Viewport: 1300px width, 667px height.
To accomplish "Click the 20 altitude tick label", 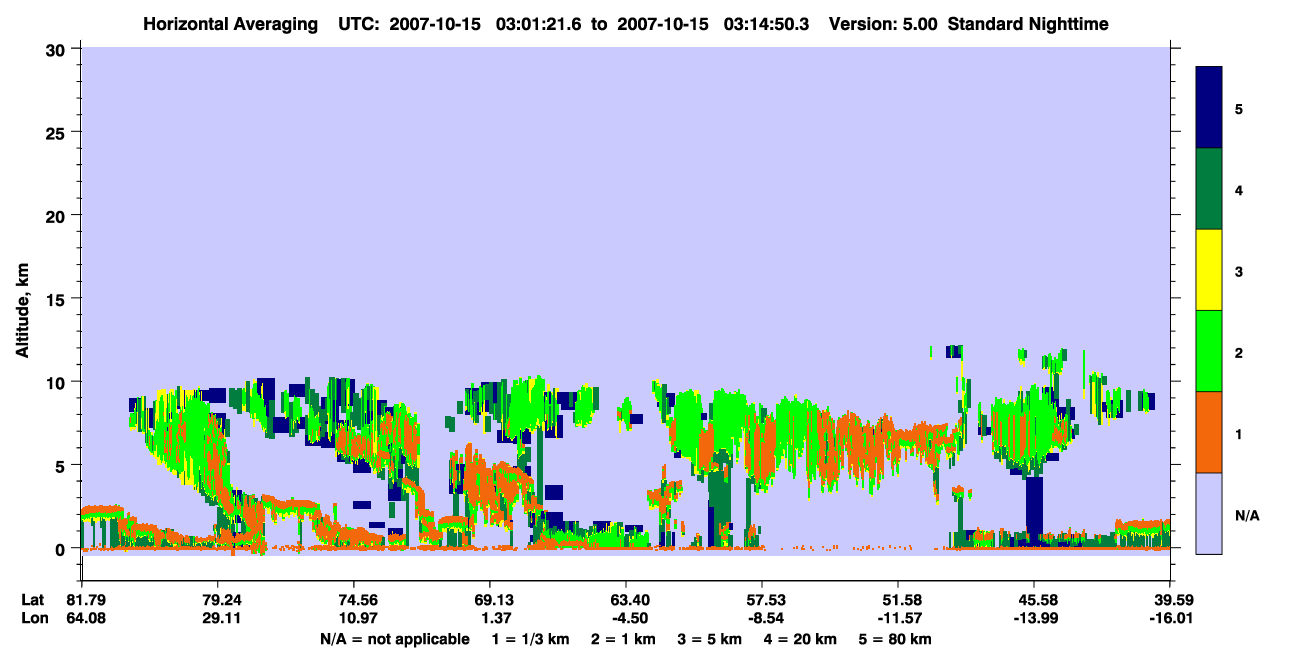I will 57,215.
